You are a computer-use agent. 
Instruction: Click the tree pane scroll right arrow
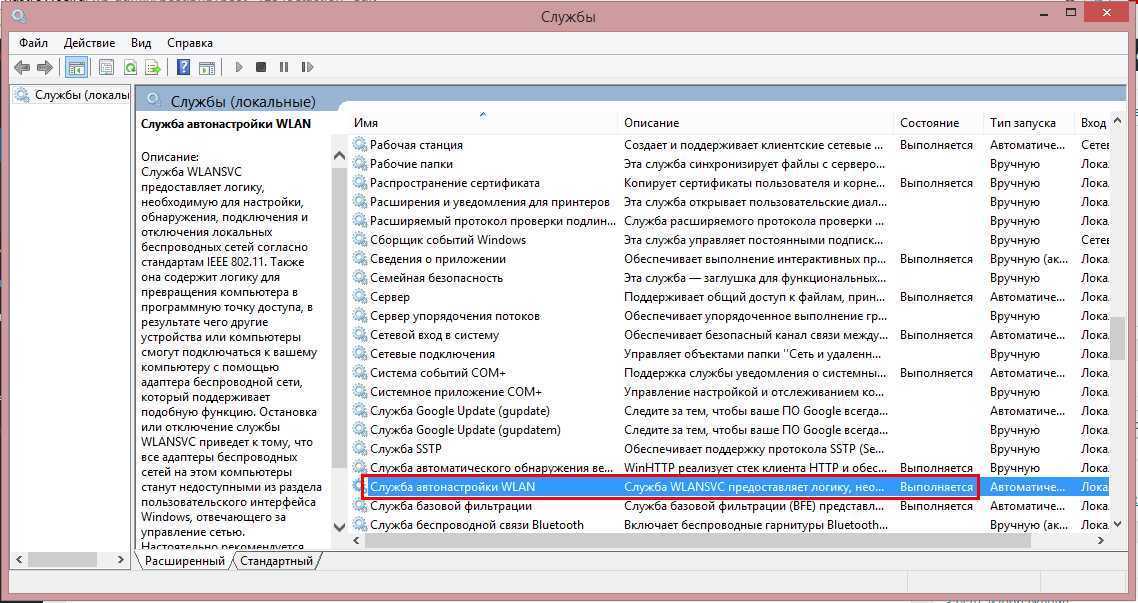point(120,559)
